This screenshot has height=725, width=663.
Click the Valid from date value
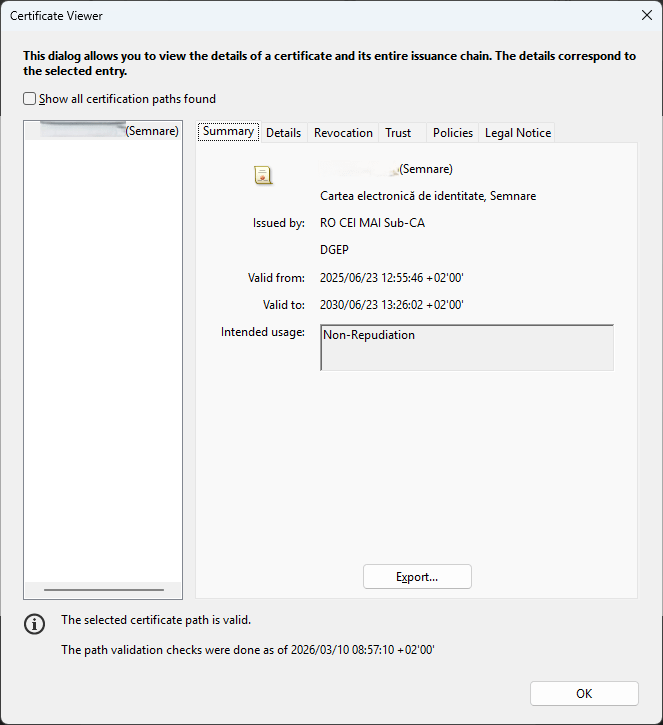(x=392, y=278)
